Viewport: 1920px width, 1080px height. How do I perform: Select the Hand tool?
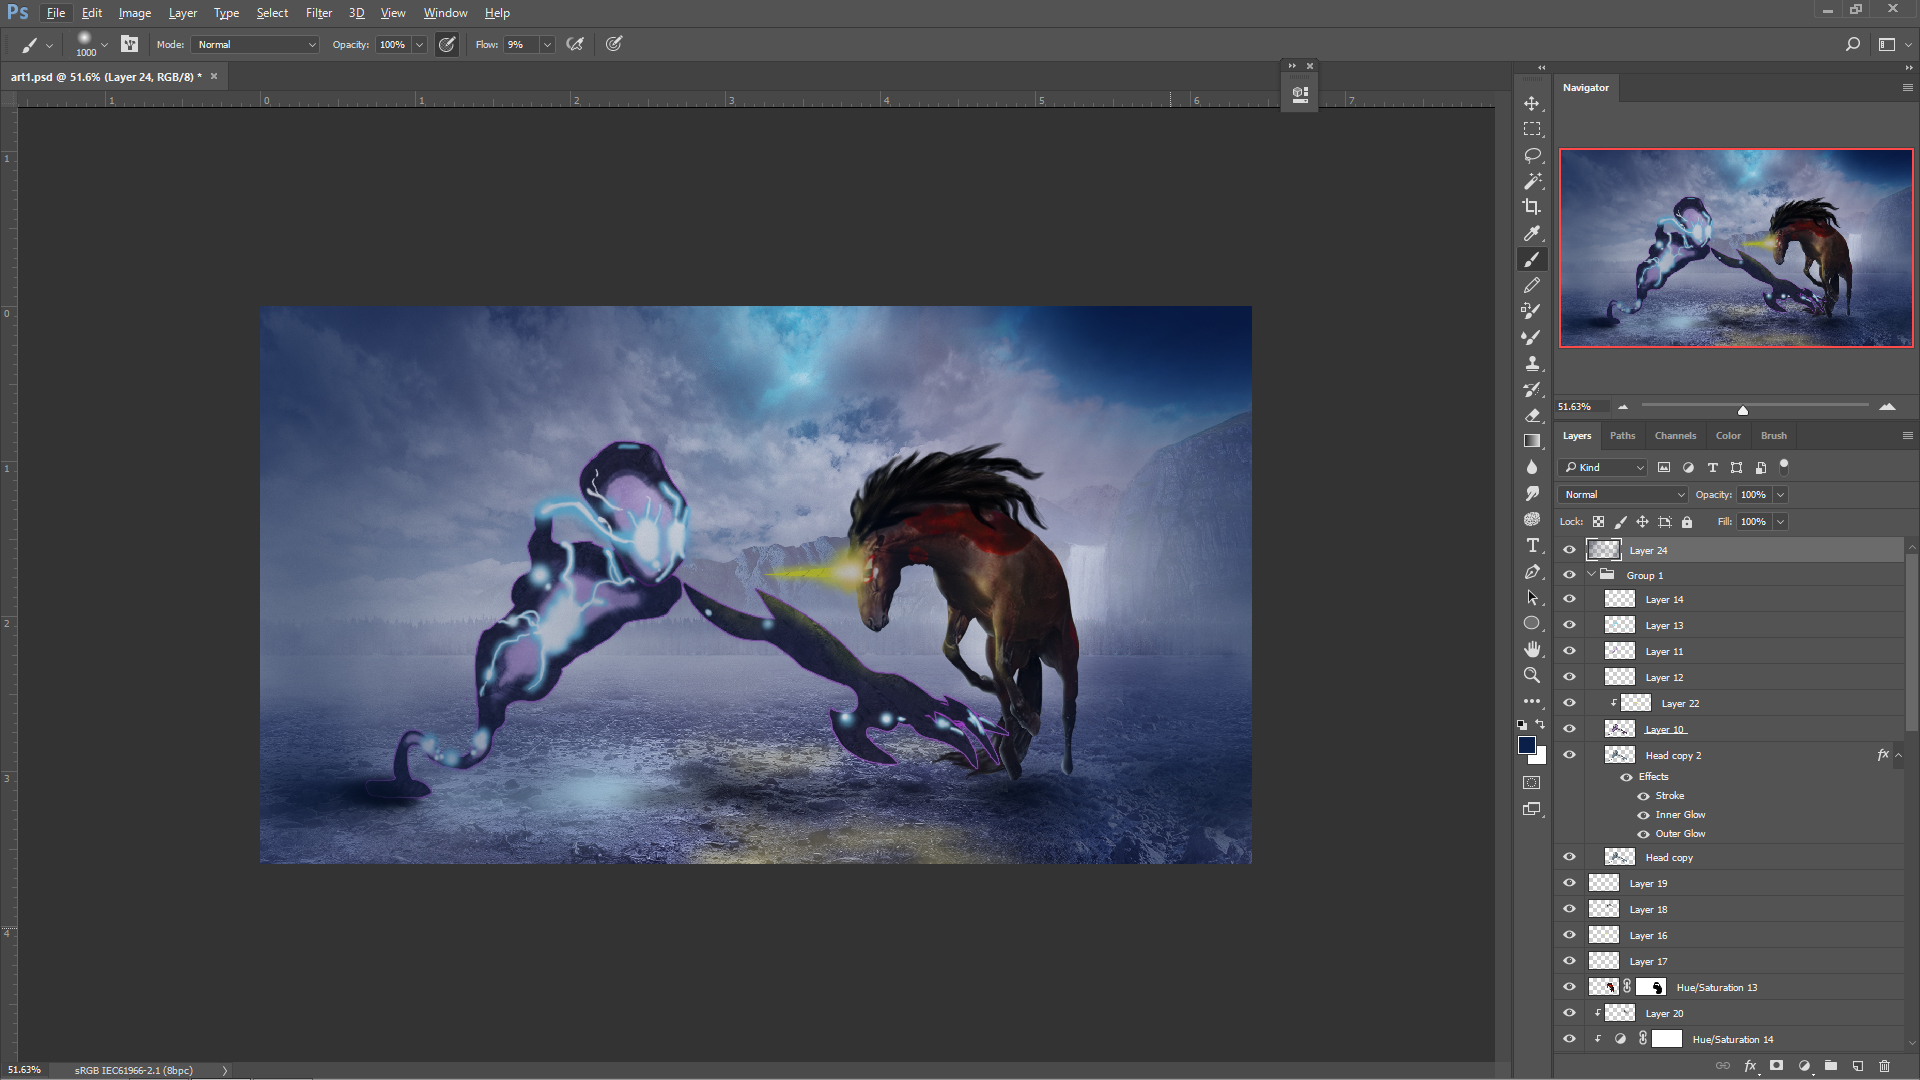click(x=1532, y=649)
